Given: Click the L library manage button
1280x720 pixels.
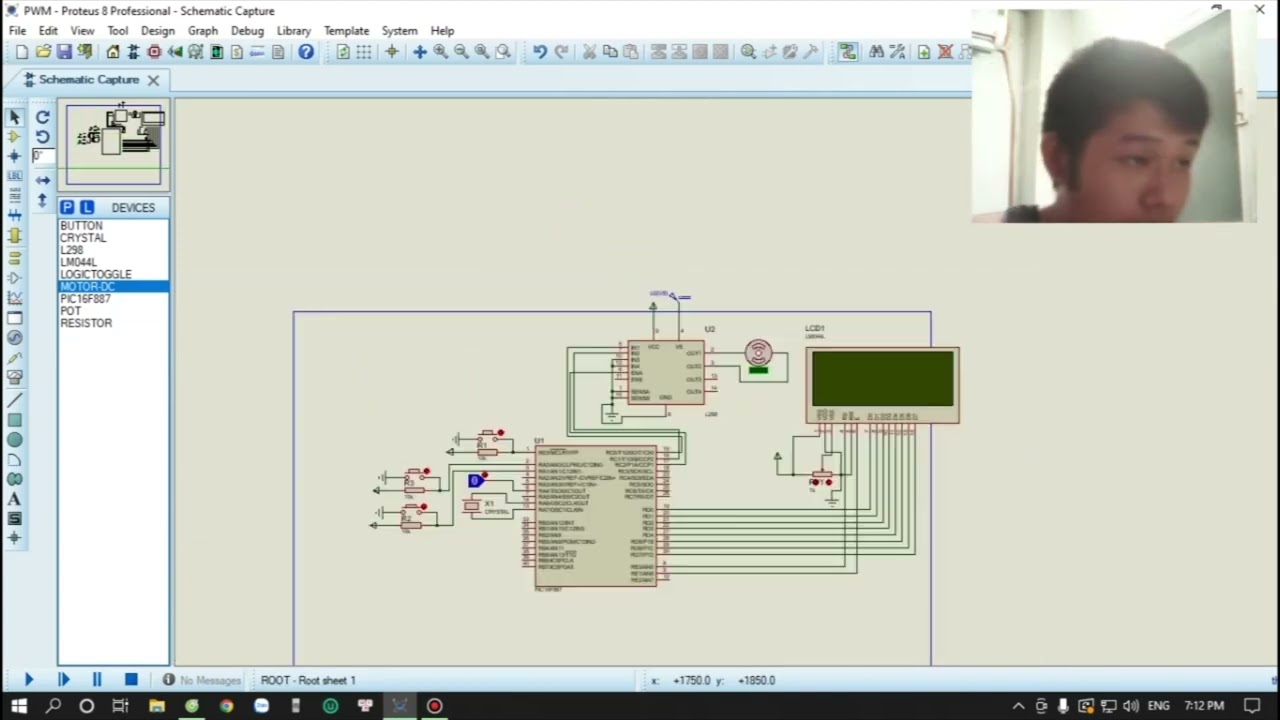Looking at the screenshot, I should click(x=87, y=207).
